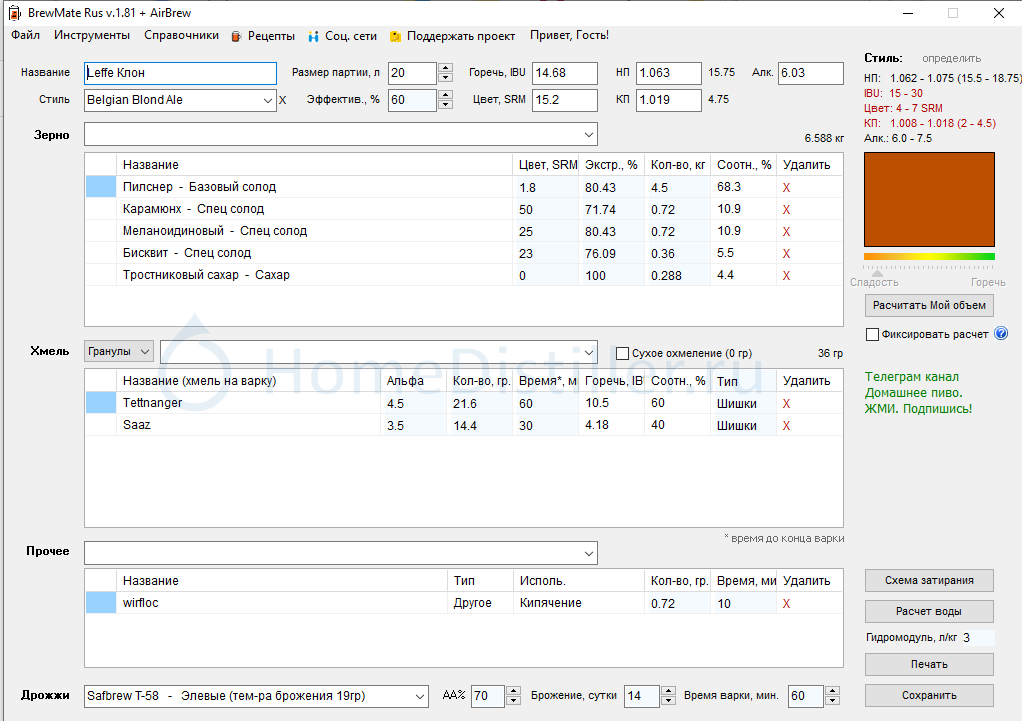Click the Алк. field 6.03
1022x721 pixels.
[811, 73]
